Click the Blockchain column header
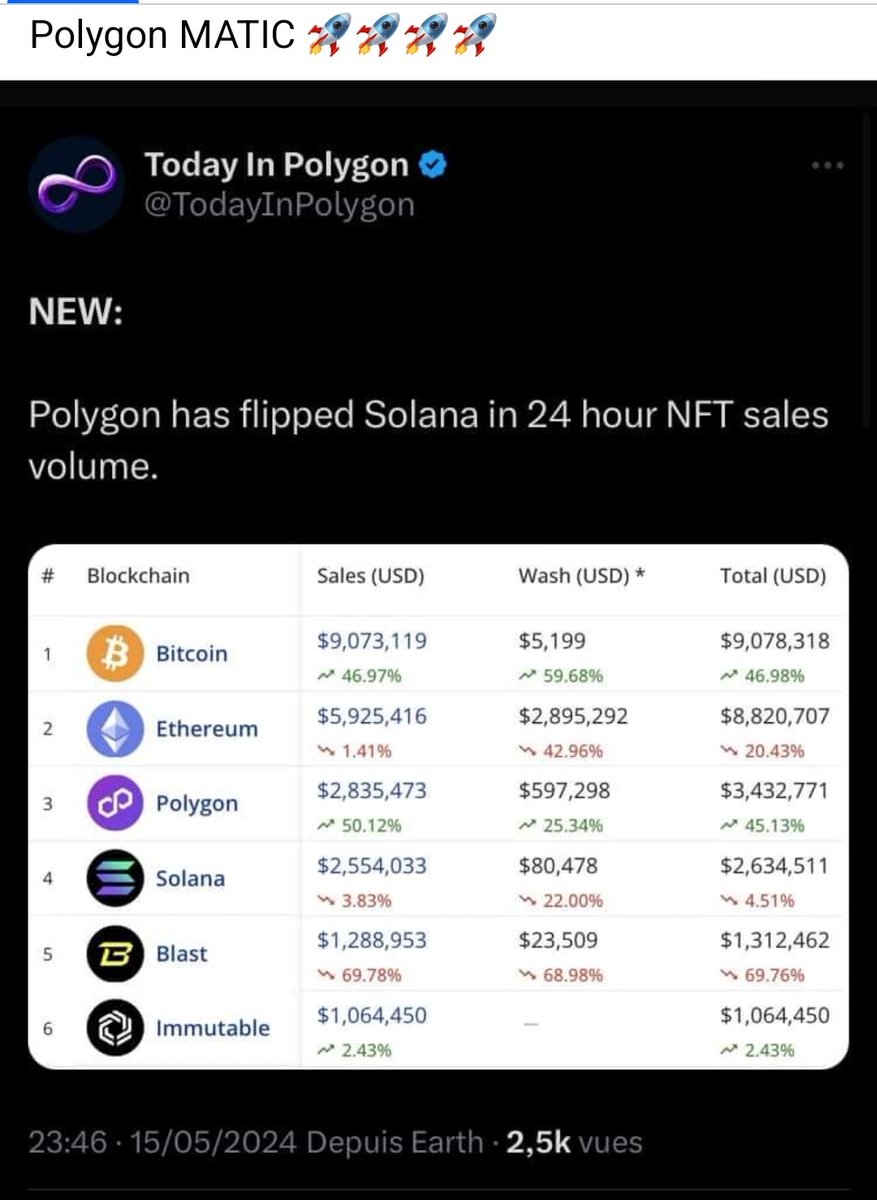877x1200 pixels. [x=138, y=576]
